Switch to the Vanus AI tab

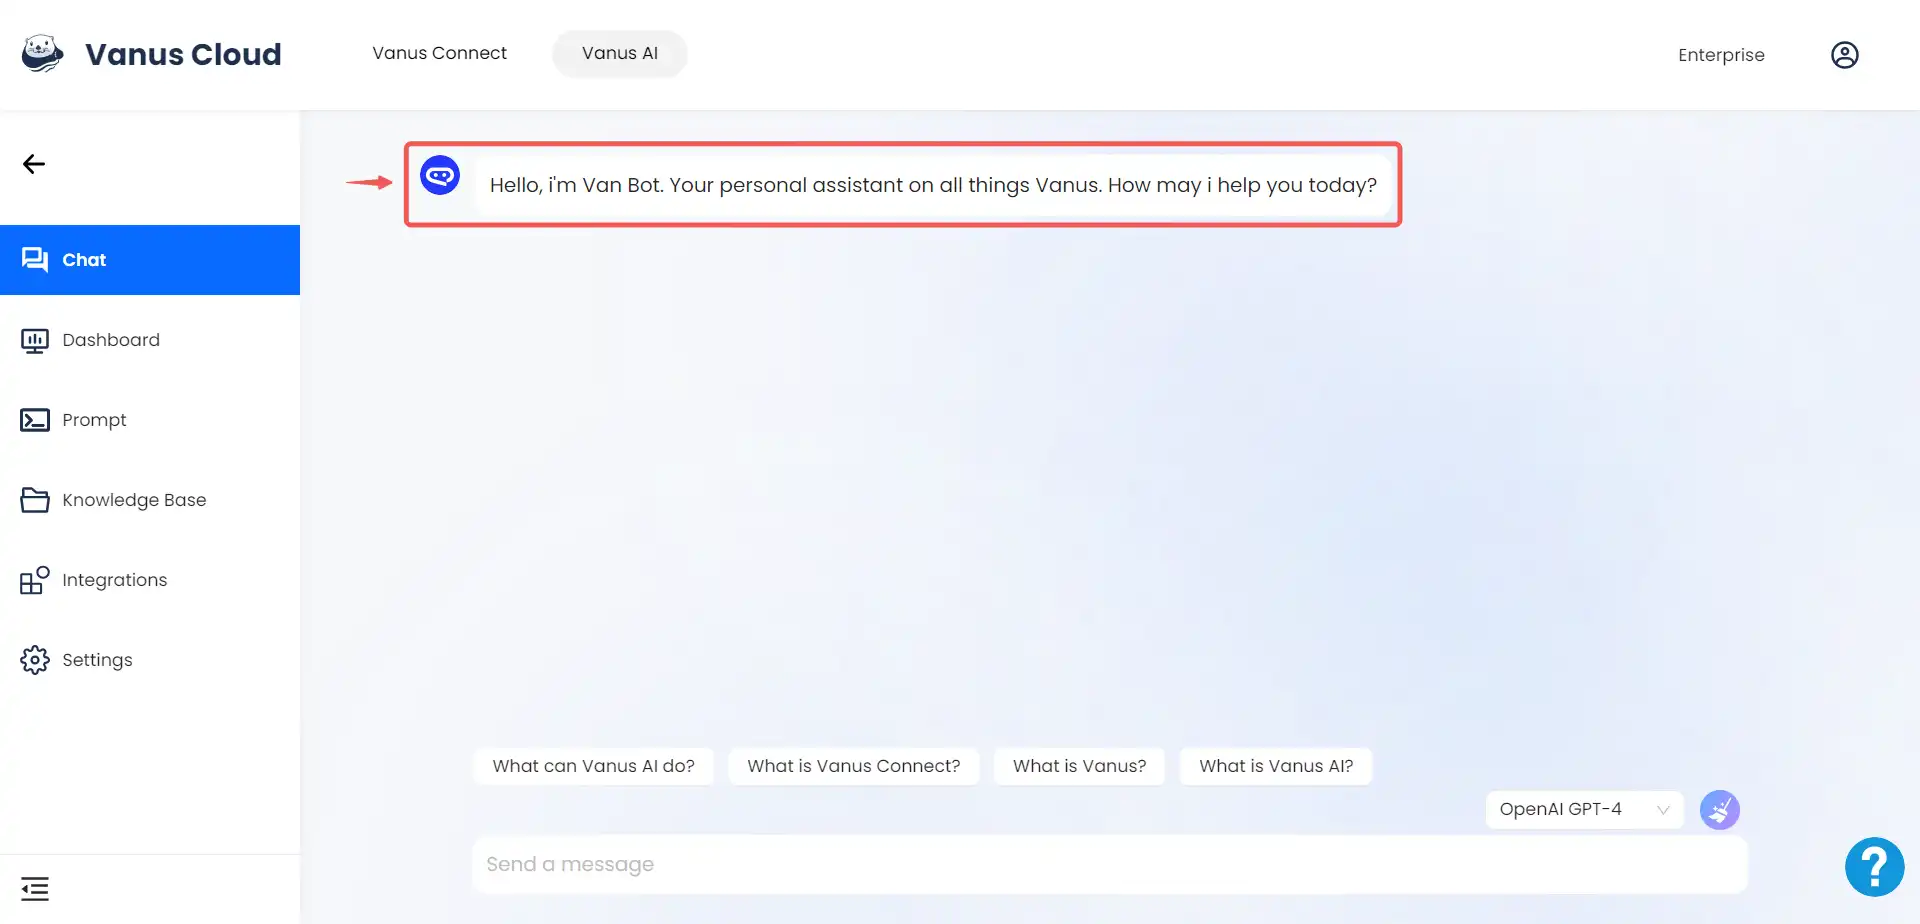620,53
